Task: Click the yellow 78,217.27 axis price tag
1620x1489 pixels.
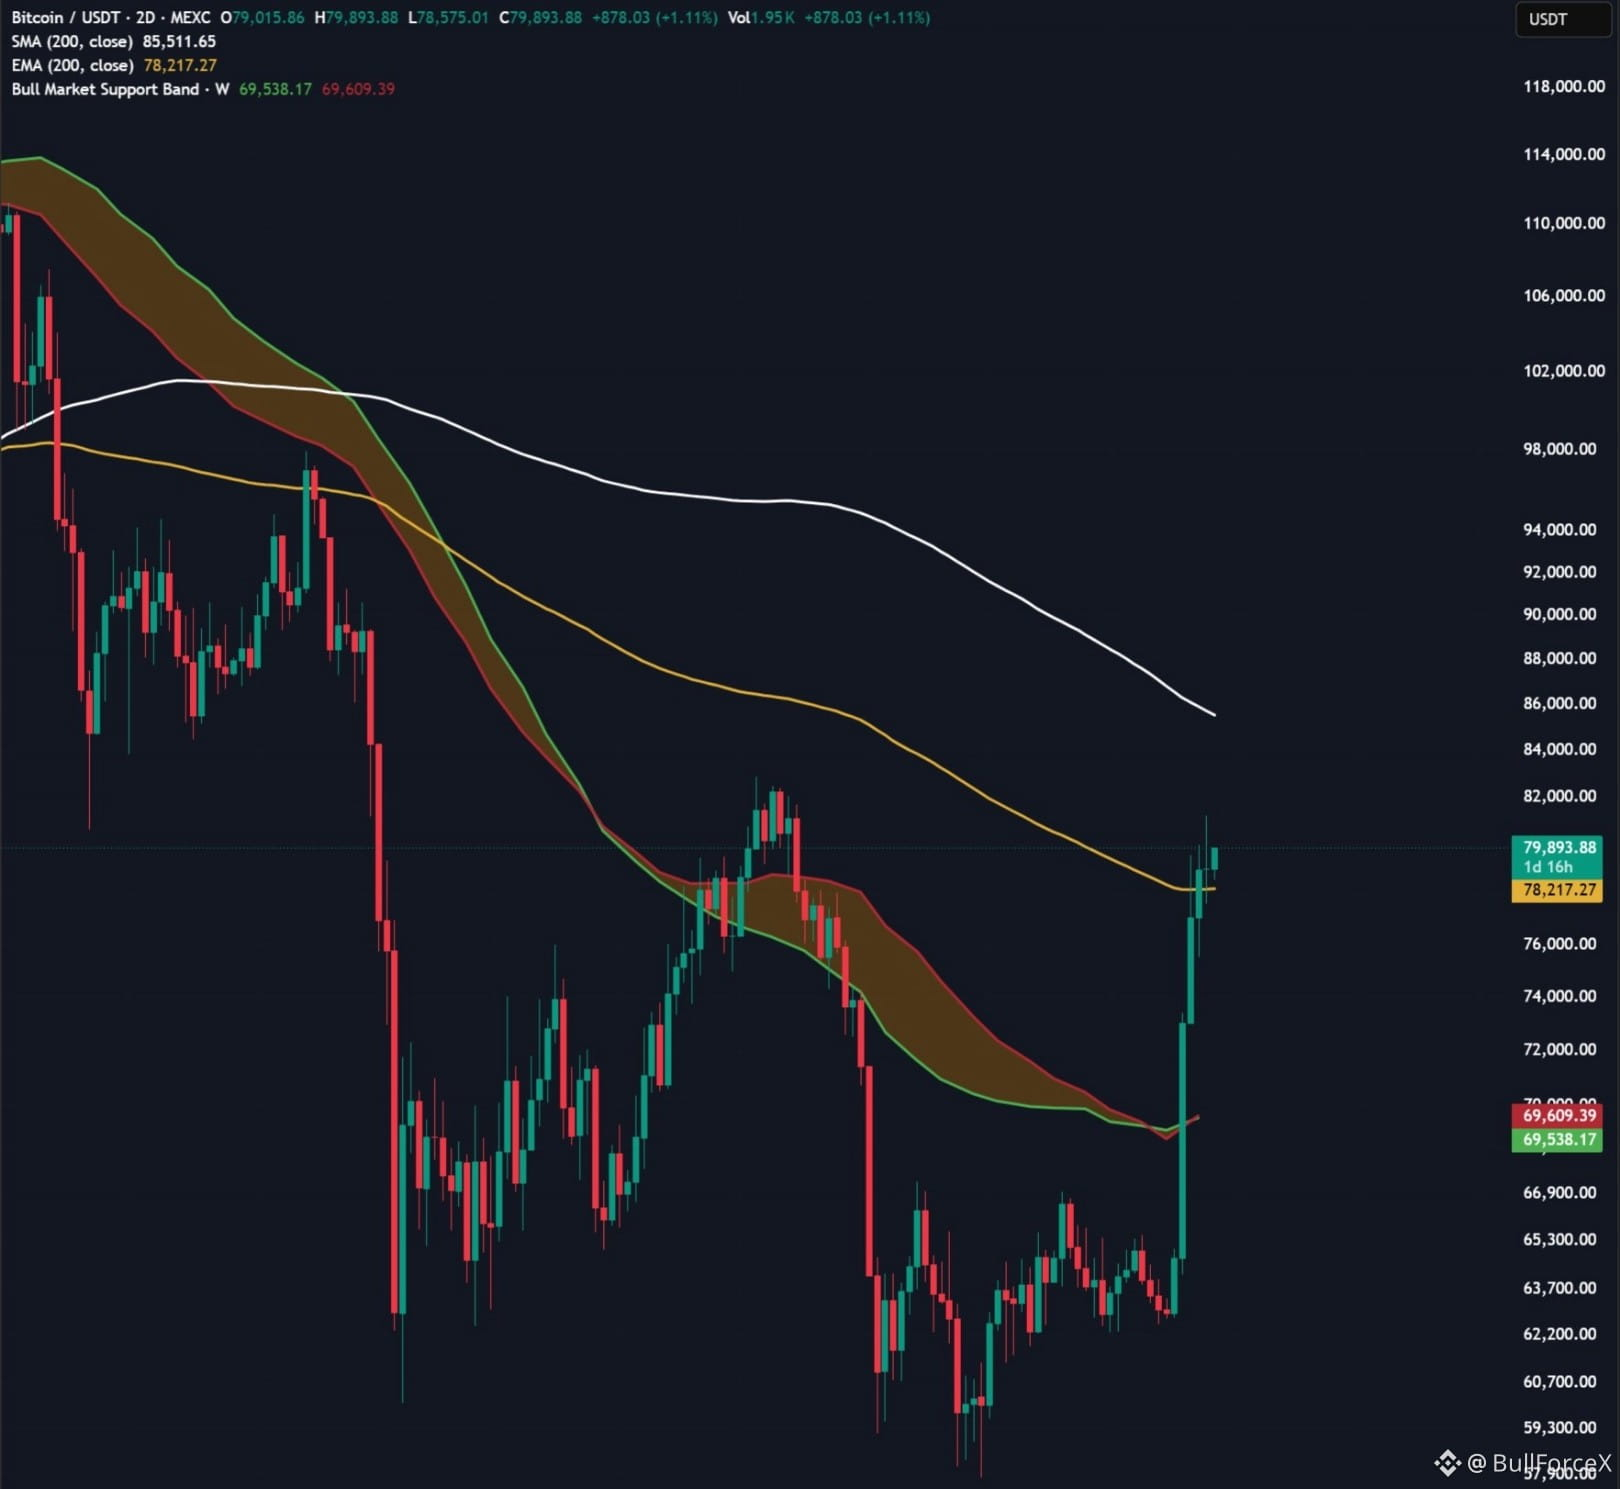Action: (x=1558, y=890)
